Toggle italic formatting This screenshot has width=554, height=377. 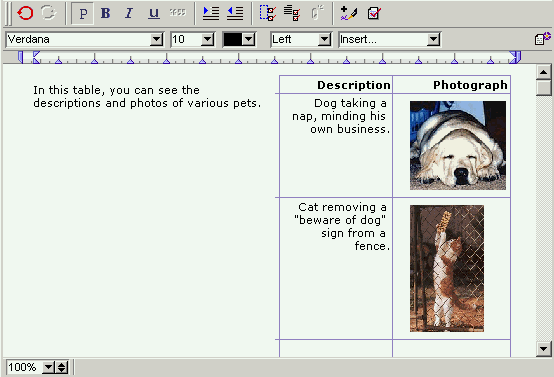click(x=129, y=13)
